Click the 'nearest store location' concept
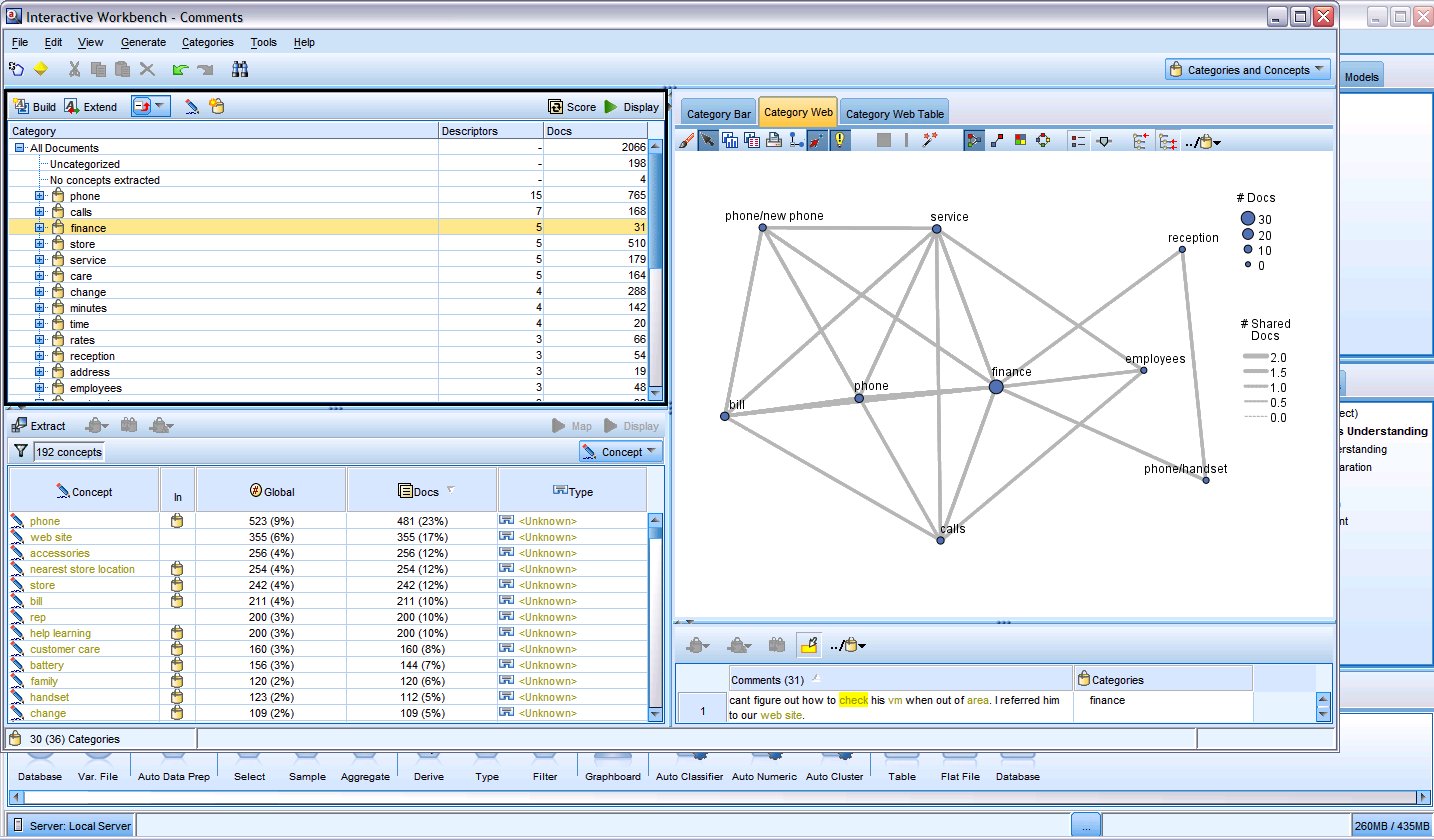 coord(82,569)
